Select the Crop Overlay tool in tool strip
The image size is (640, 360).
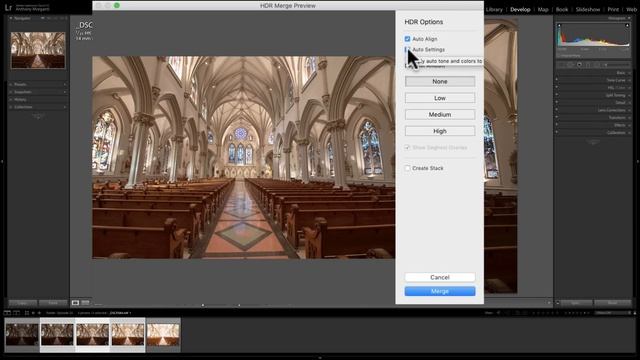click(x=570, y=64)
